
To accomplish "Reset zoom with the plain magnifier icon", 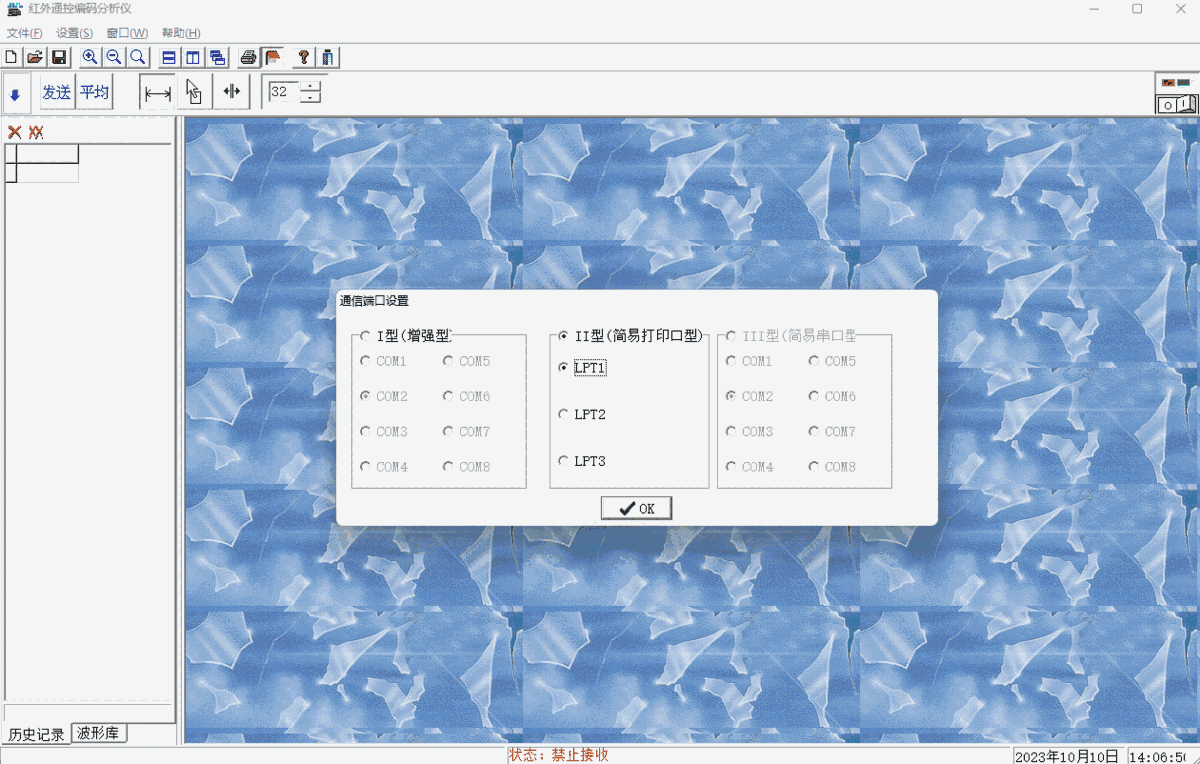I will [x=138, y=57].
